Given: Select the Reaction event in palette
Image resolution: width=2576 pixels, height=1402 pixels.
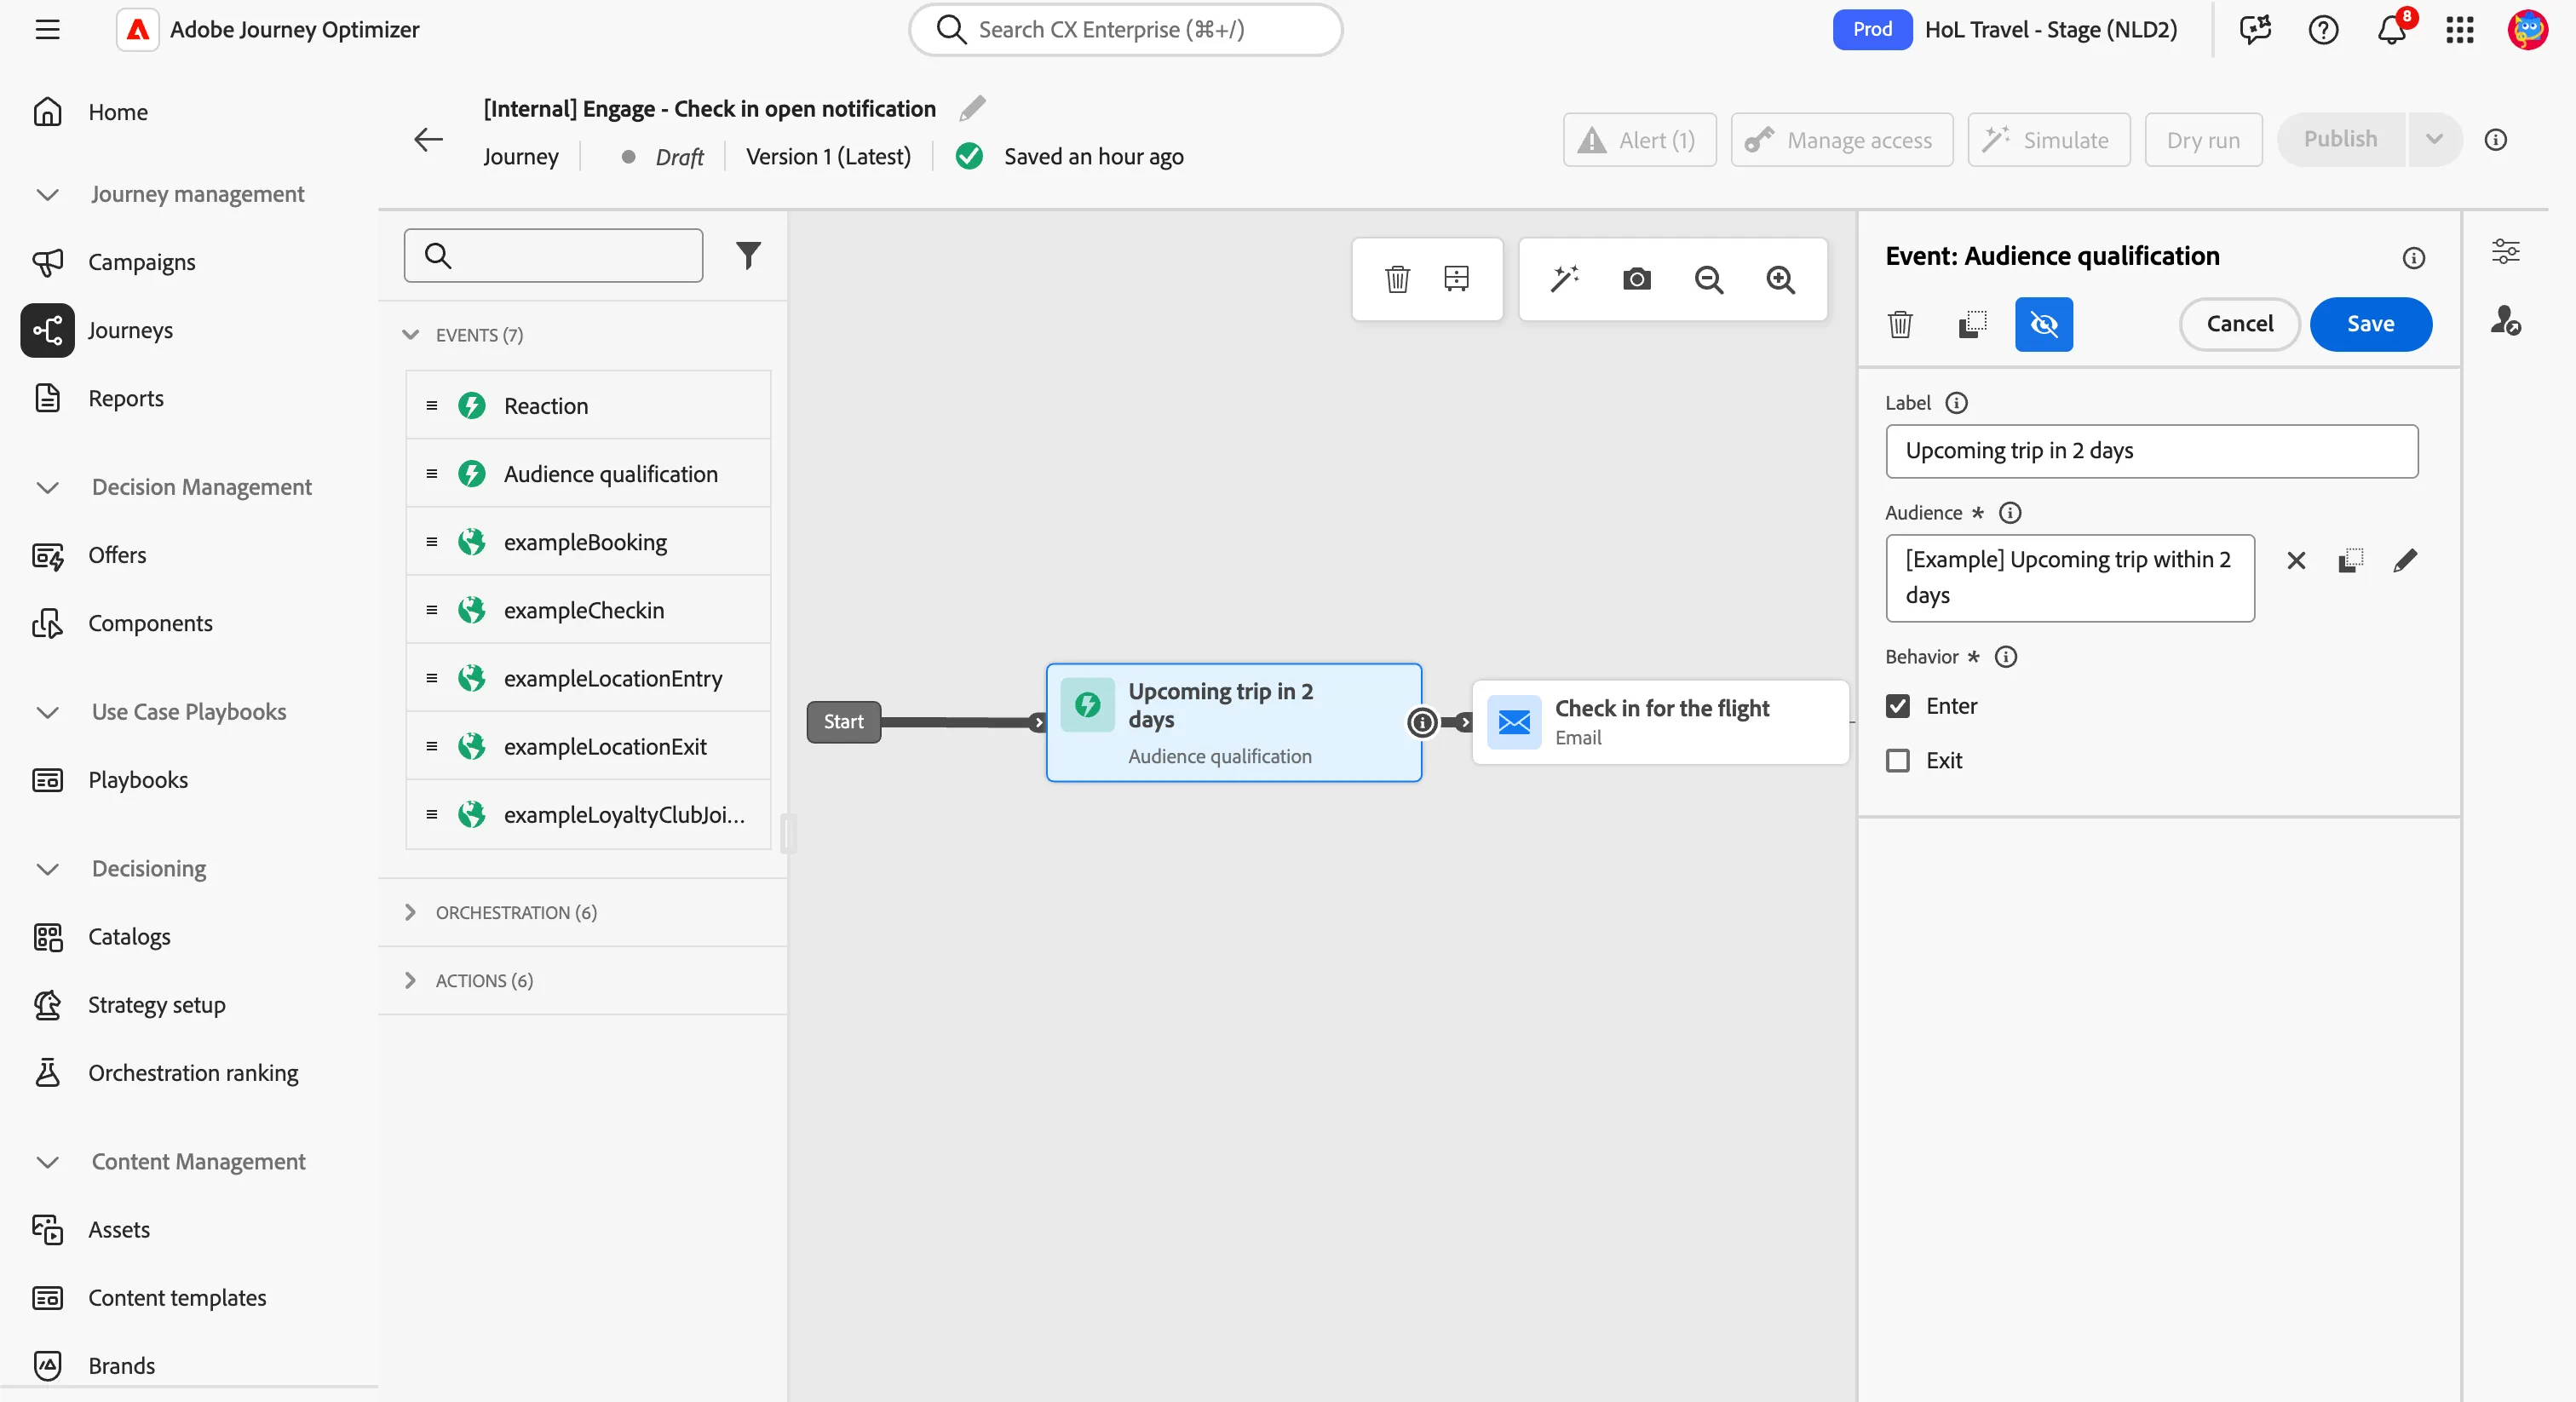Looking at the screenshot, I should pyautogui.click(x=588, y=406).
